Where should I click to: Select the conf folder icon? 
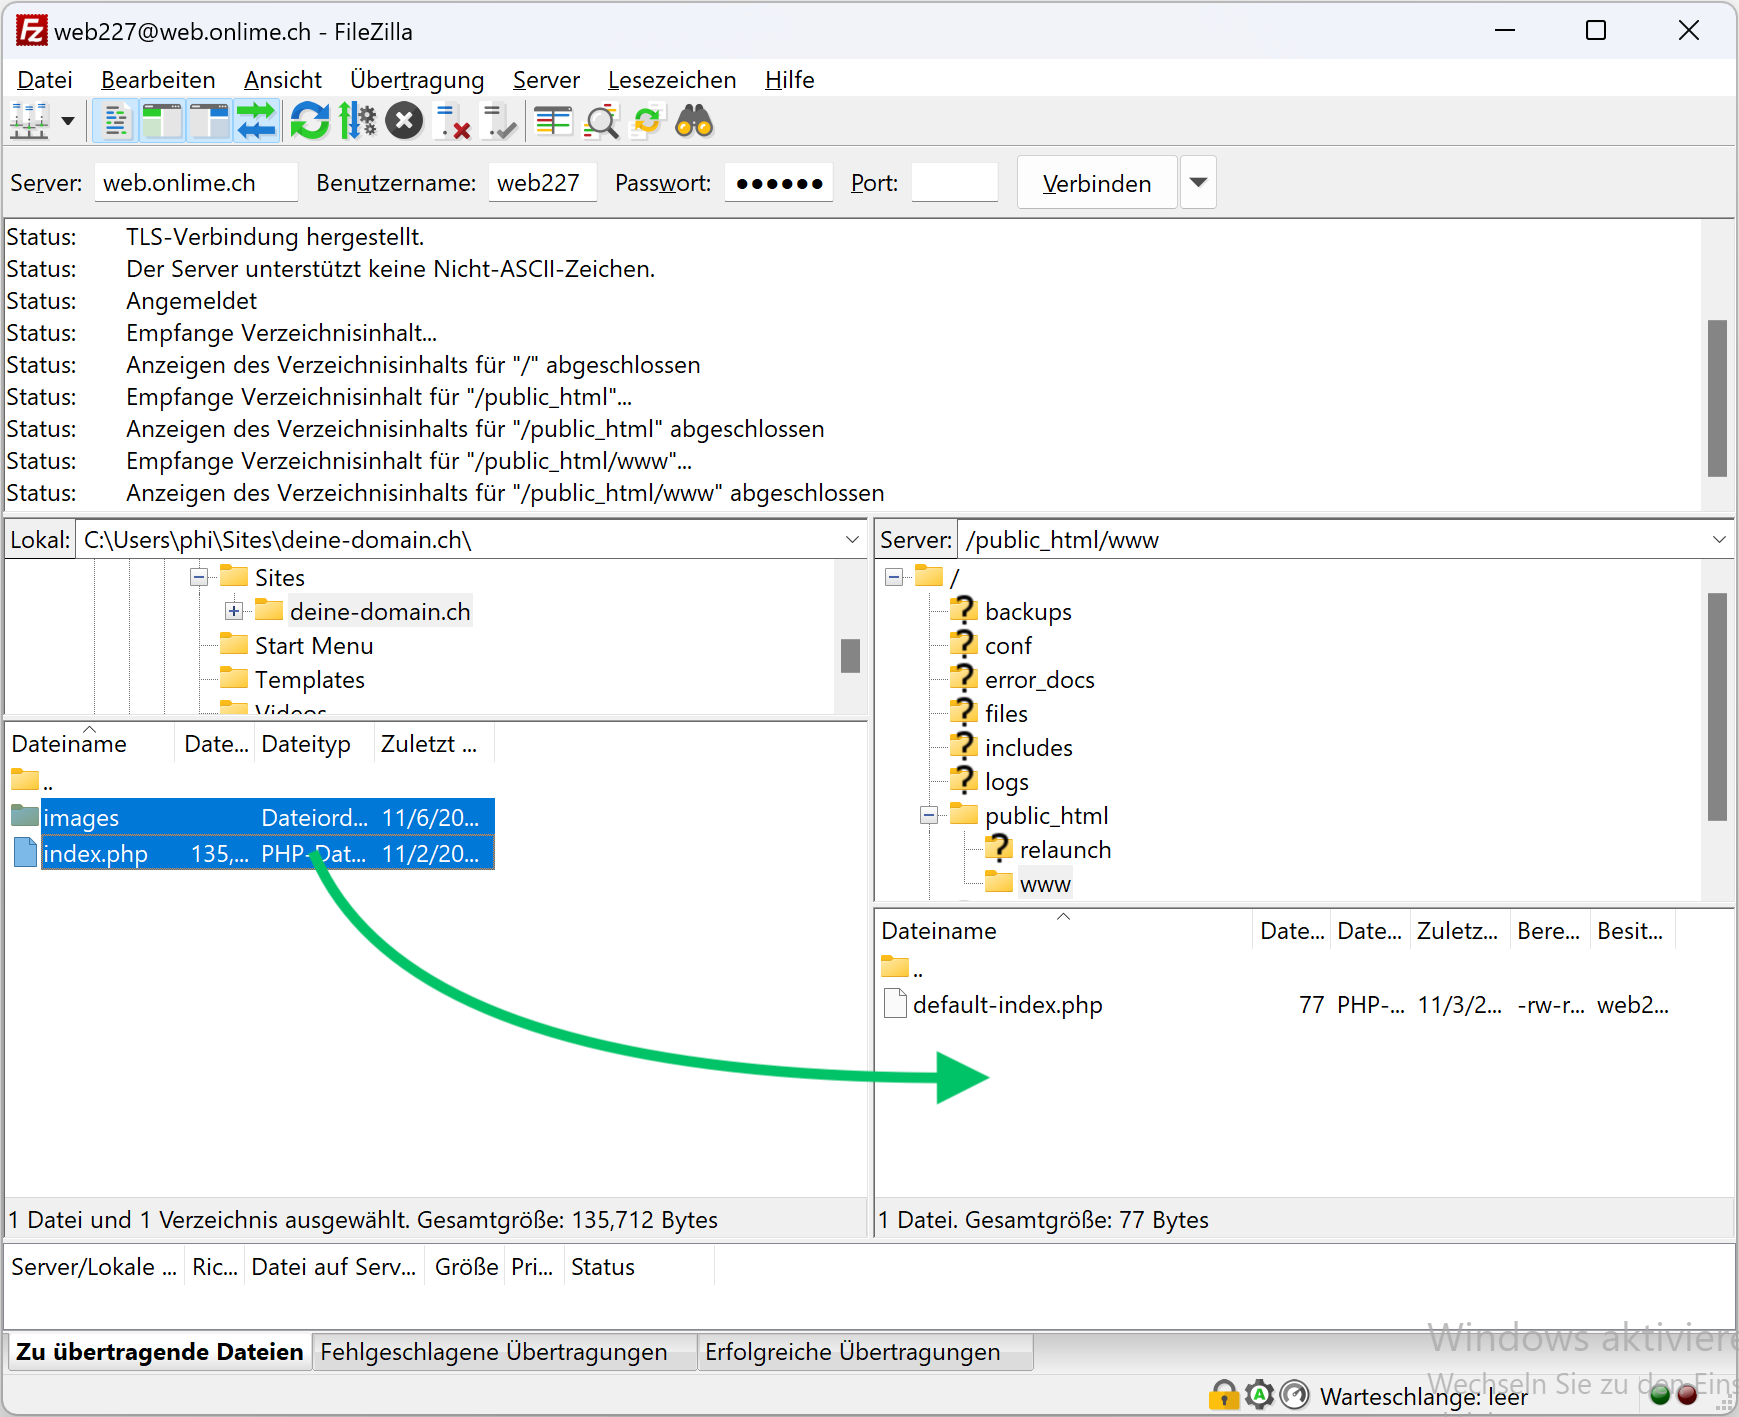pos(964,644)
